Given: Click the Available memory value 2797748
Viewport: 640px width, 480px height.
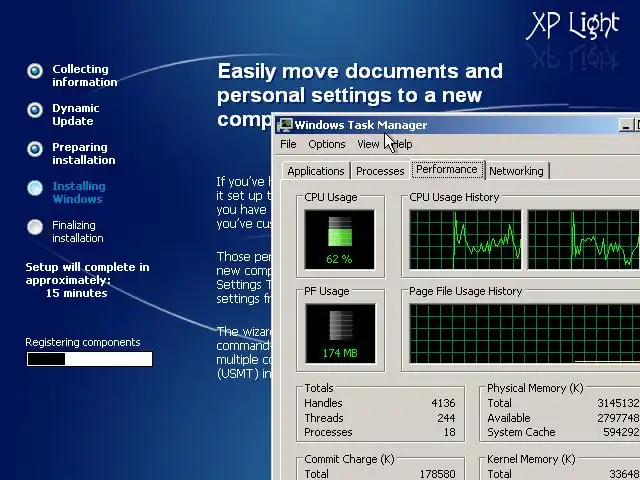Looking at the screenshot, I should coord(618,418).
